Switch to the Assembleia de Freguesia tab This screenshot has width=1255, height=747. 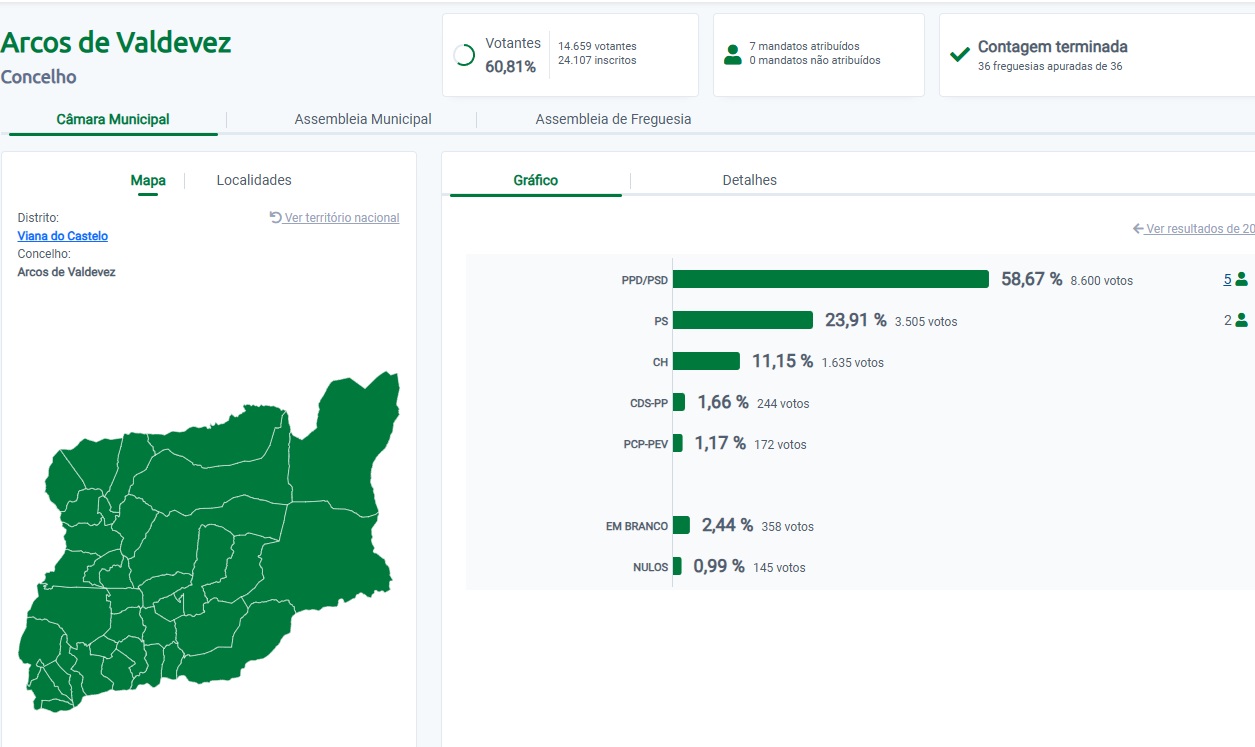(x=613, y=119)
